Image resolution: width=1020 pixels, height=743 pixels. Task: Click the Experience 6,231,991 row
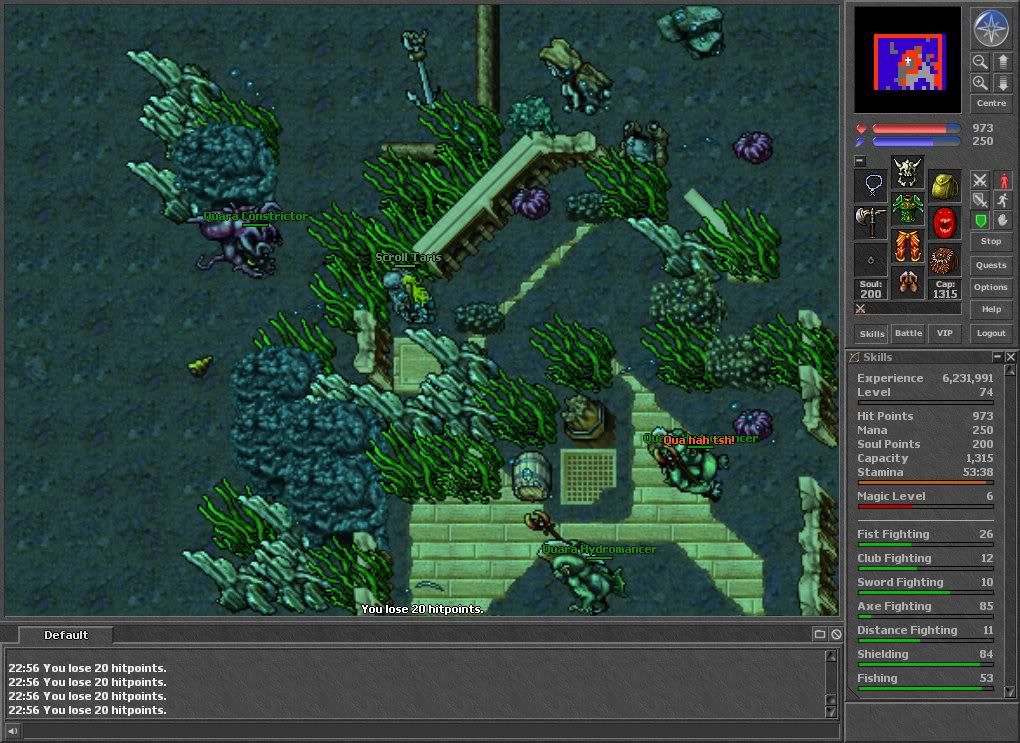[x=925, y=378]
